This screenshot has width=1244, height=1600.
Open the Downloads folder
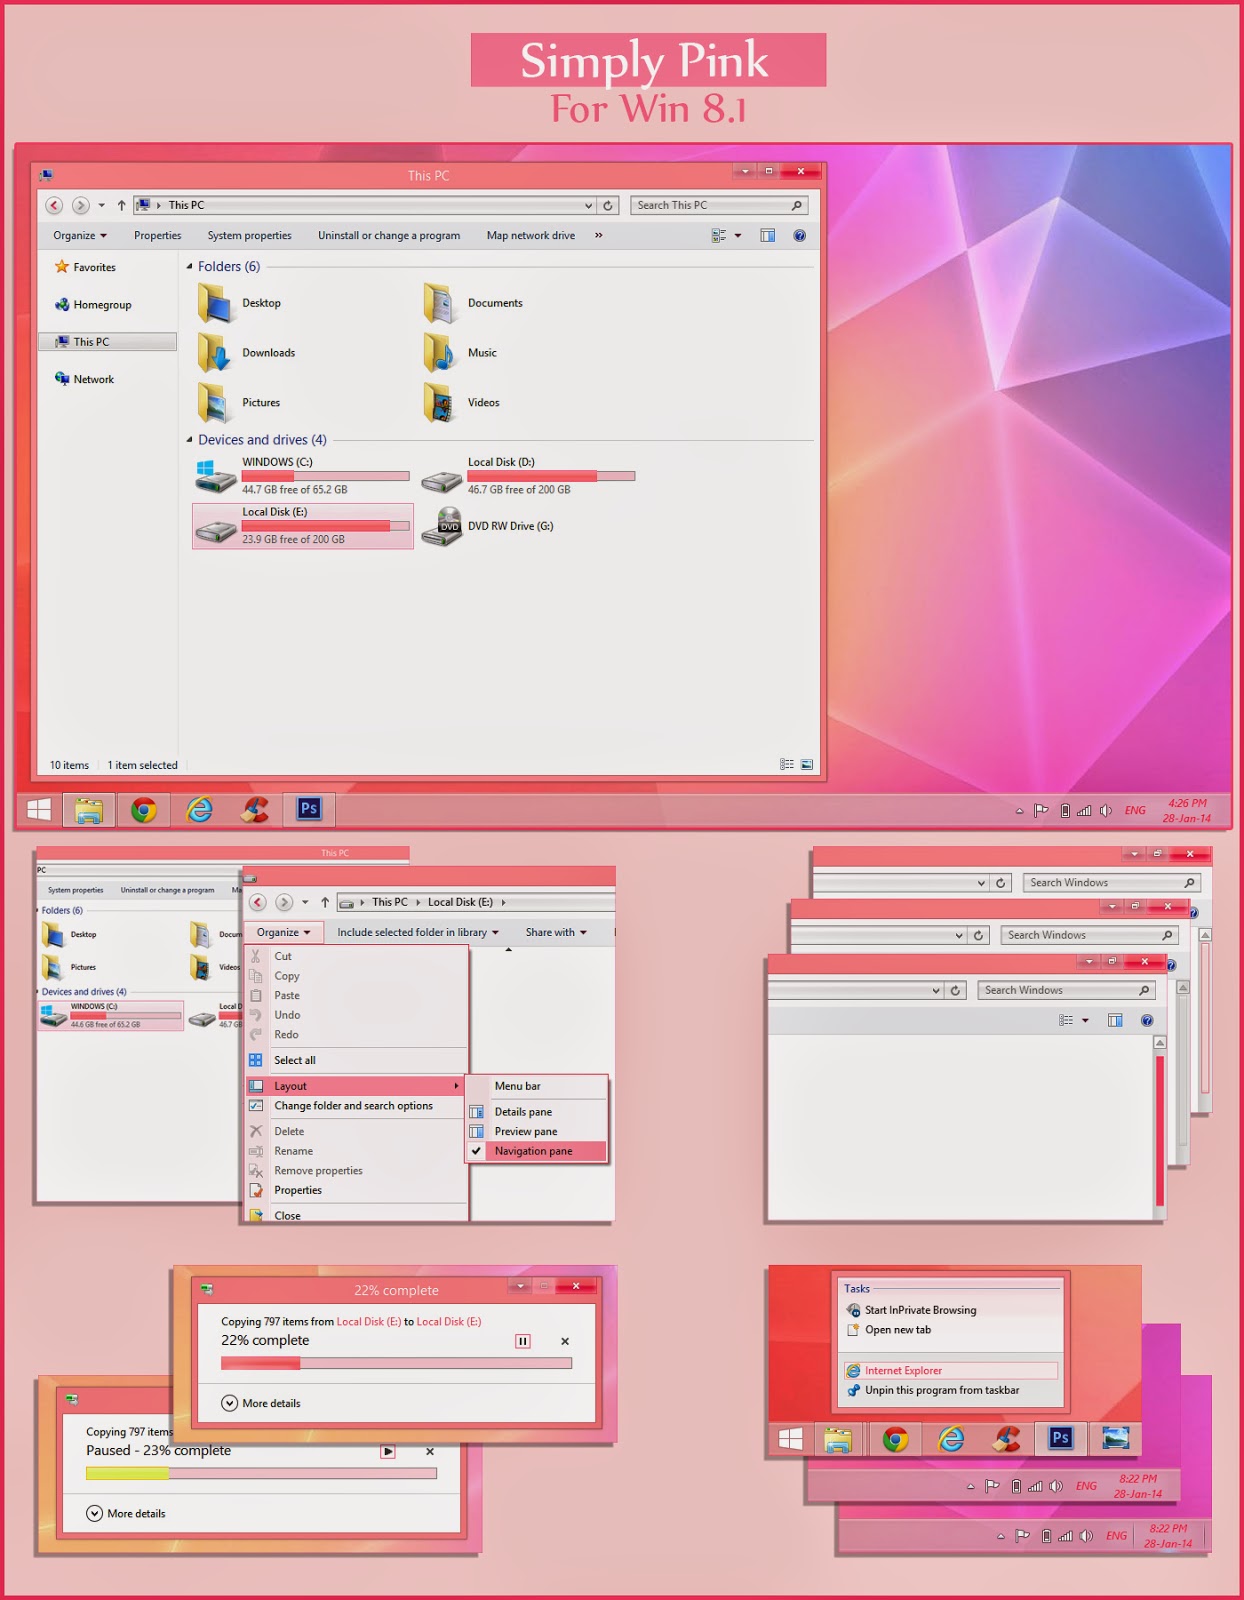point(246,353)
